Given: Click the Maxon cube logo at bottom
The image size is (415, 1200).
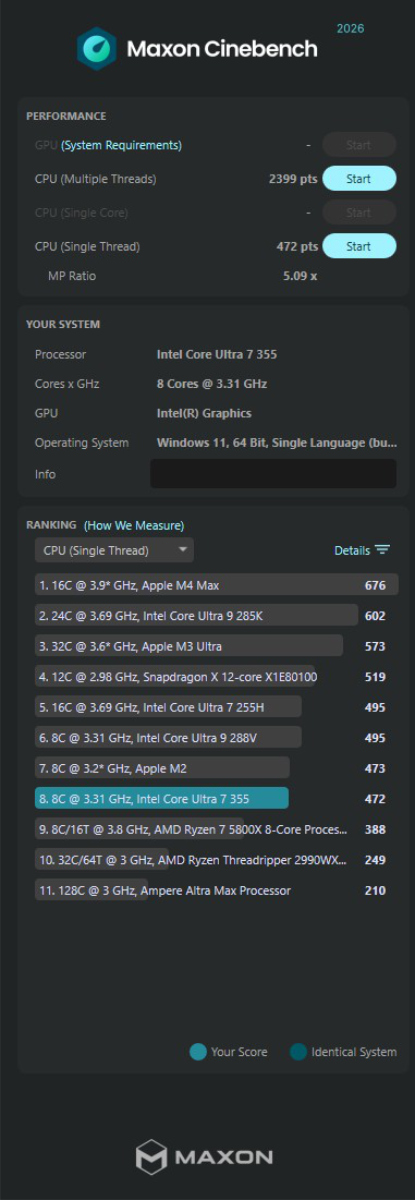Looking at the screenshot, I should pyautogui.click(x=151, y=1156).
